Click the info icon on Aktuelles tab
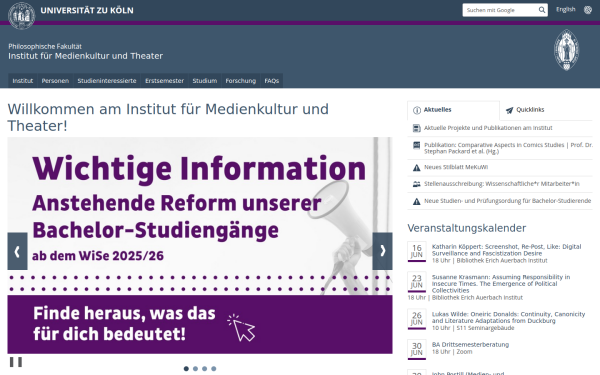The width and height of the screenshot is (600, 375). pyautogui.click(x=417, y=110)
